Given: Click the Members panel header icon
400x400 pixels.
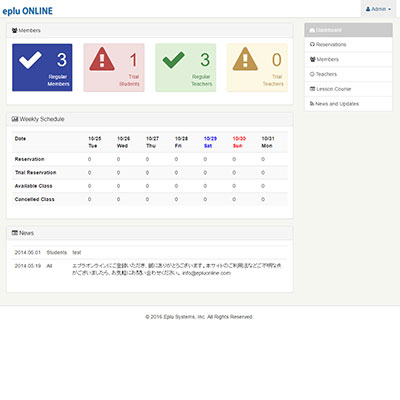Looking at the screenshot, I should 15,30.
